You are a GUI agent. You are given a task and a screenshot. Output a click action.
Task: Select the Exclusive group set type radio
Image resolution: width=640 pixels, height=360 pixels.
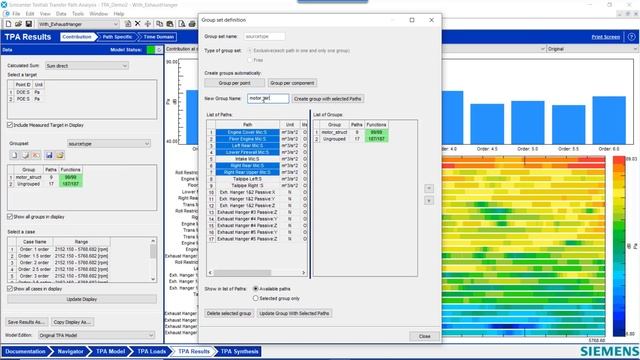[250, 51]
